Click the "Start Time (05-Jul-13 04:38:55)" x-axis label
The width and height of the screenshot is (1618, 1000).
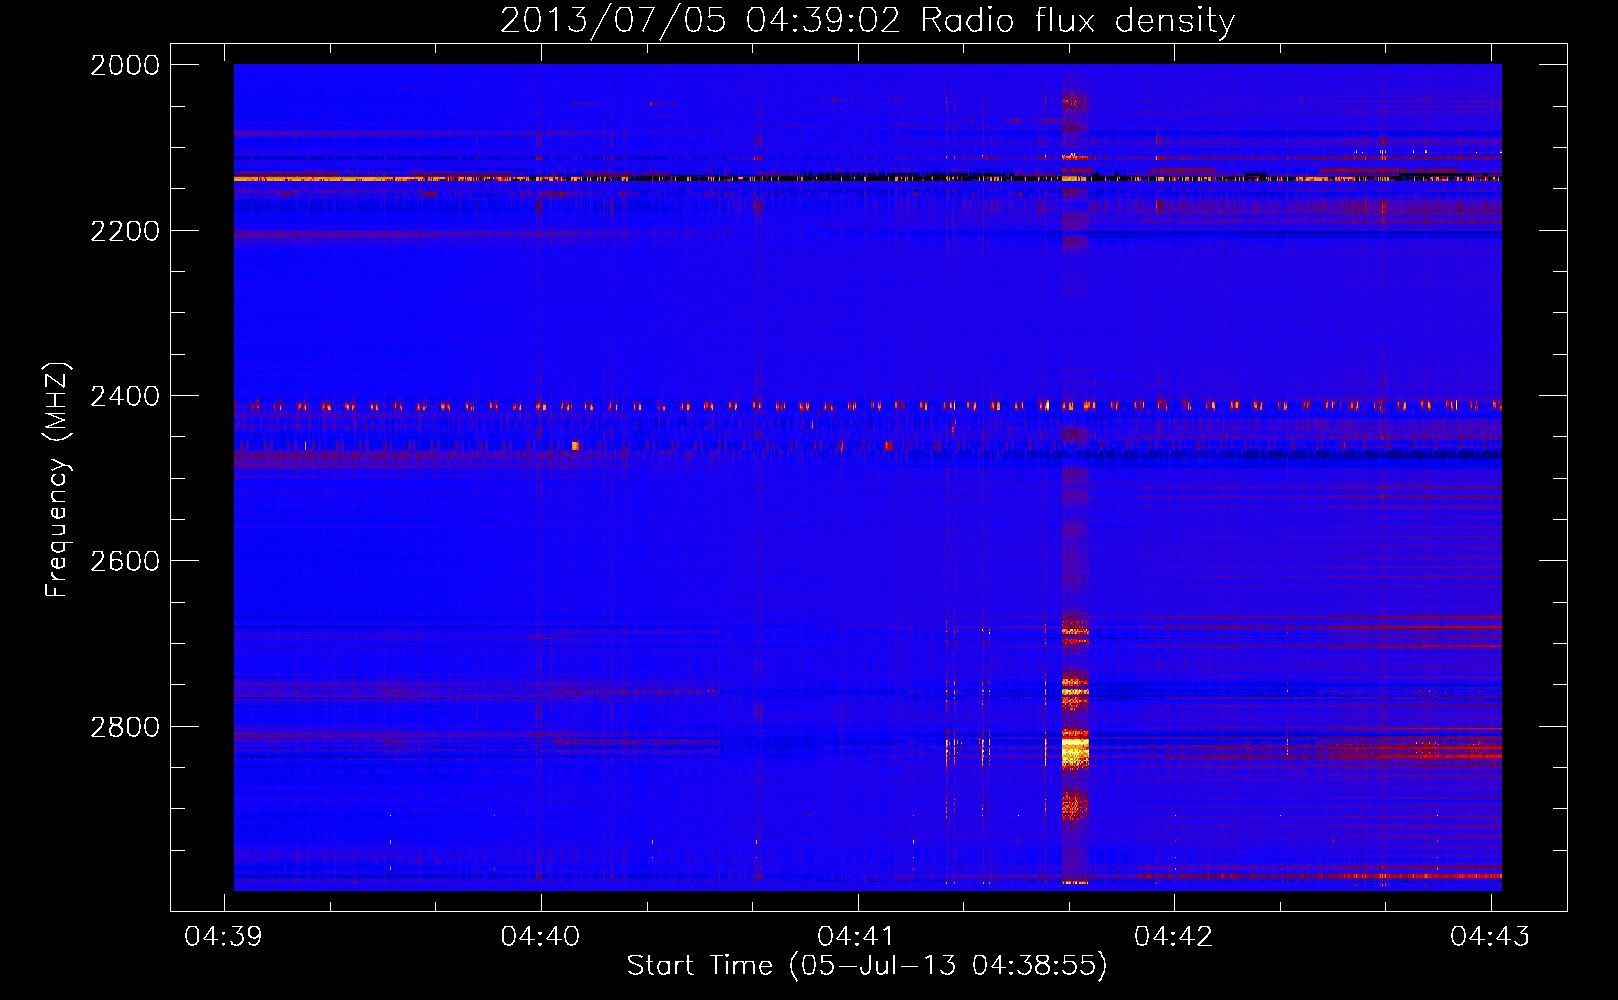tap(867, 966)
